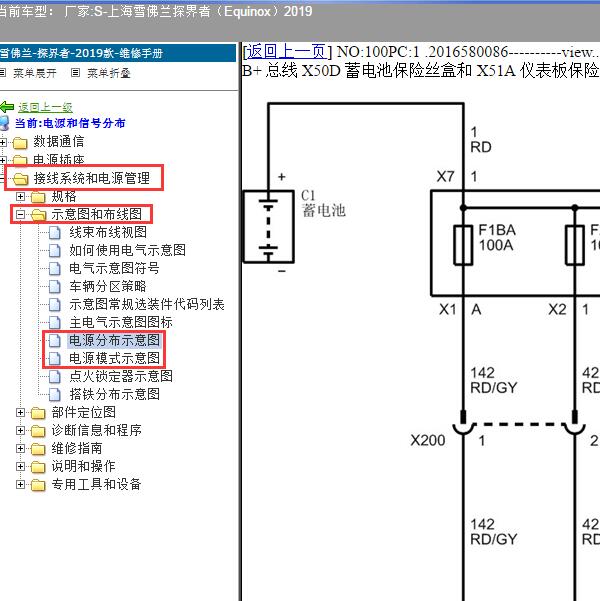
Task: Click 数据通信 folder icon
Action: 20,143
